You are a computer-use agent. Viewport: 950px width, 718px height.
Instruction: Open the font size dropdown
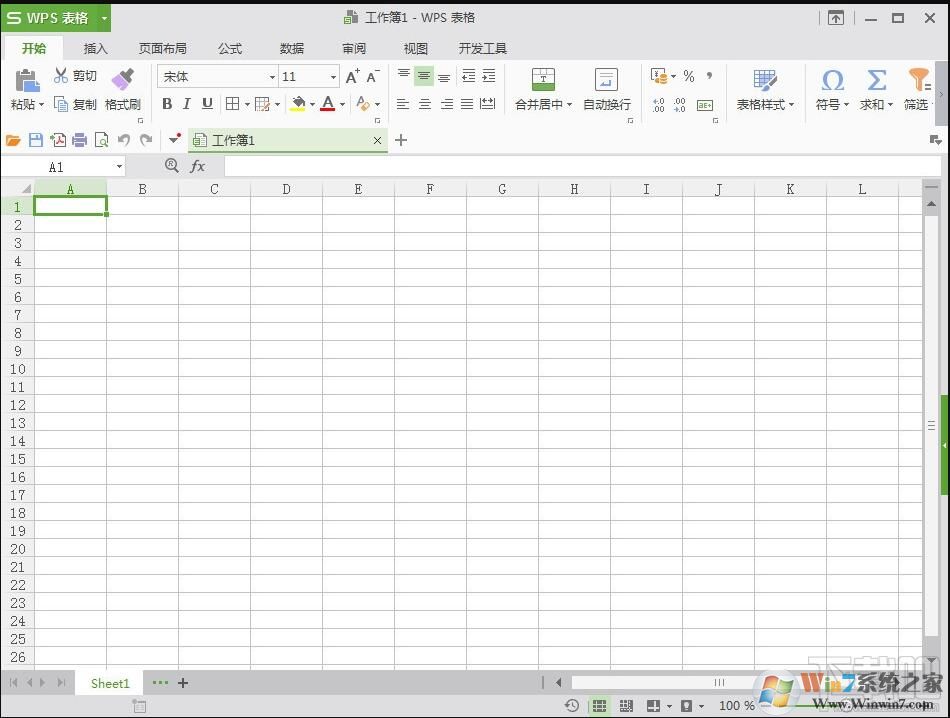(333, 76)
